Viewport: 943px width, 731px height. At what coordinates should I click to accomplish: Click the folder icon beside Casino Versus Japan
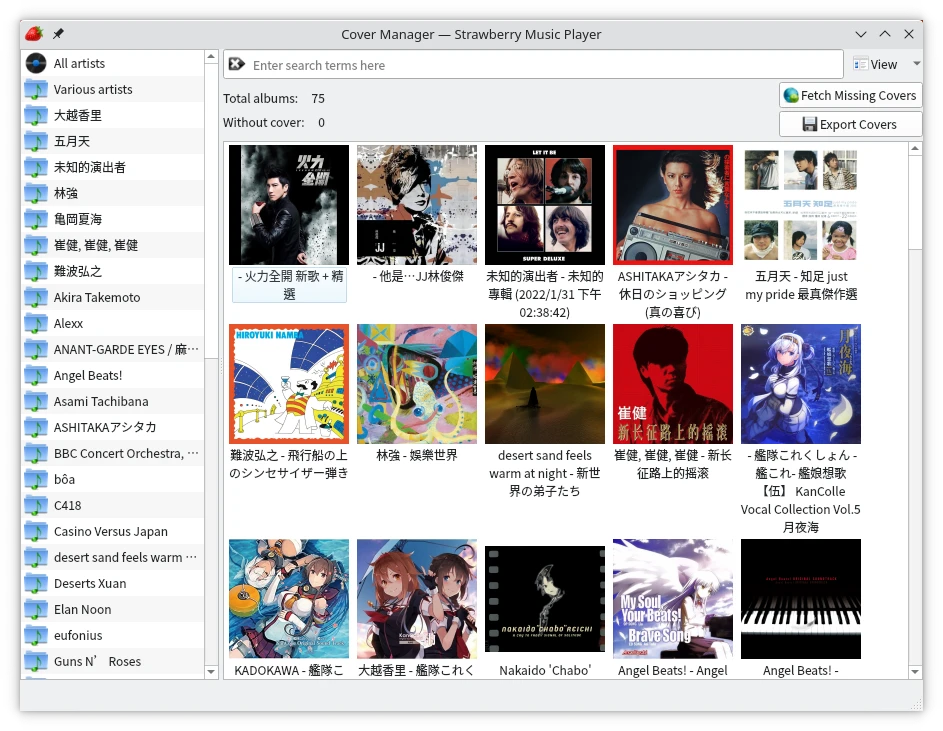[x=36, y=532]
